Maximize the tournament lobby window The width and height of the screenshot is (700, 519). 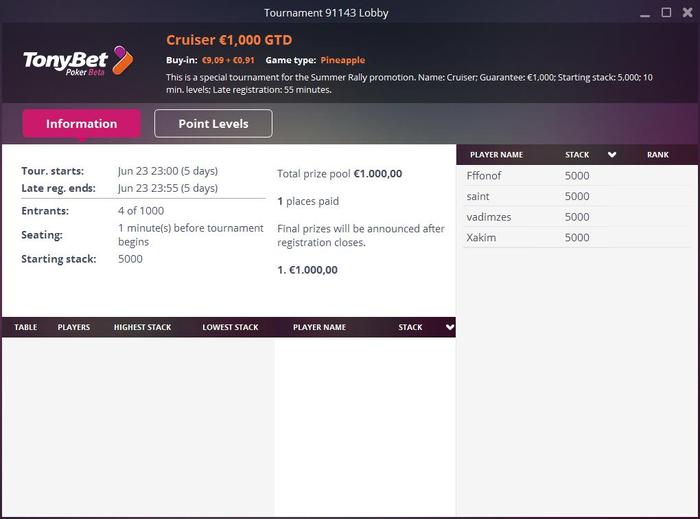click(x=666, y=12)
